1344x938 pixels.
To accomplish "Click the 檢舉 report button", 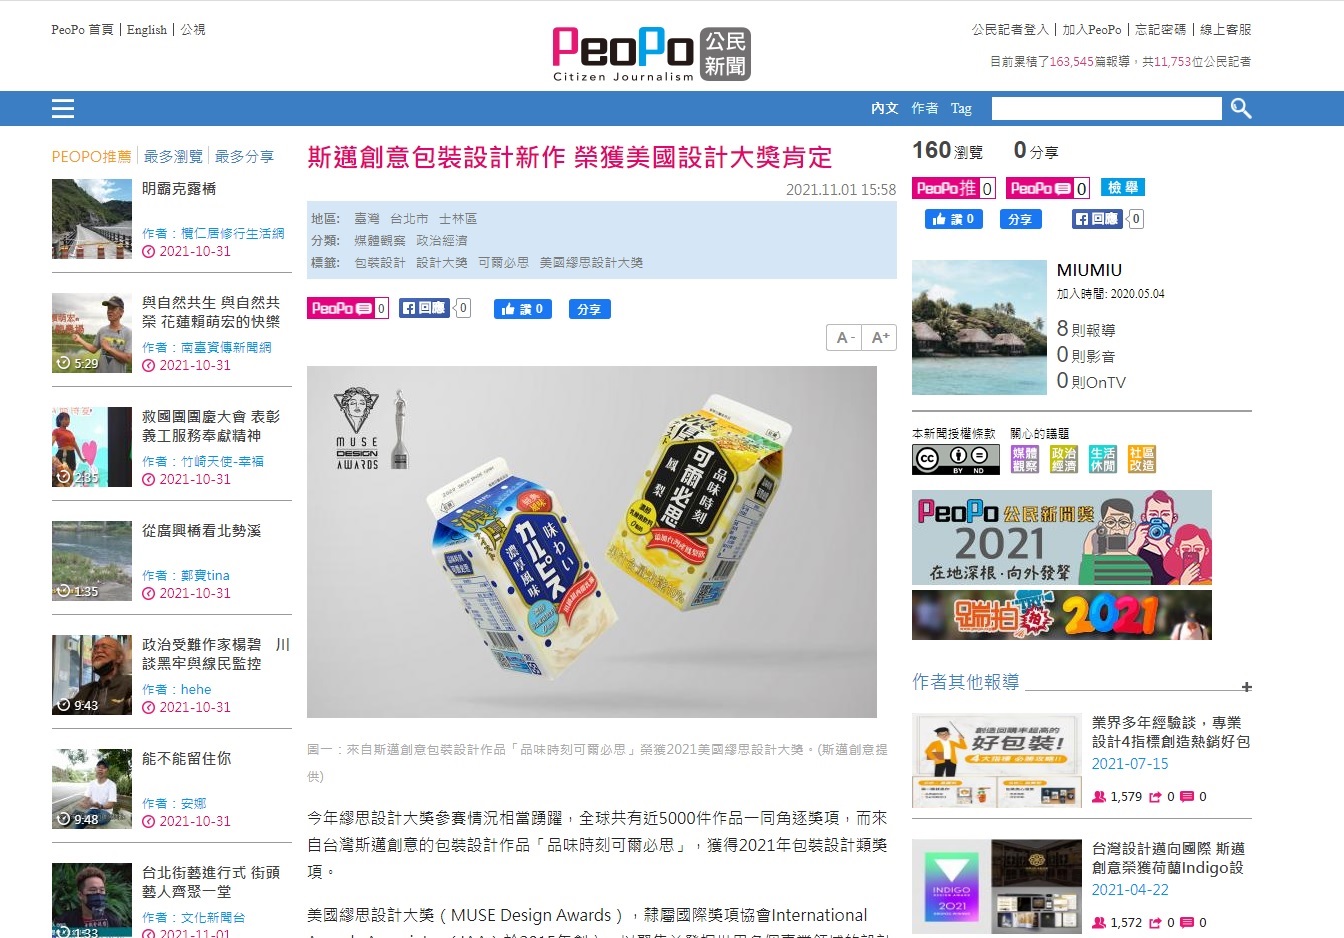I will point(1122,187).
